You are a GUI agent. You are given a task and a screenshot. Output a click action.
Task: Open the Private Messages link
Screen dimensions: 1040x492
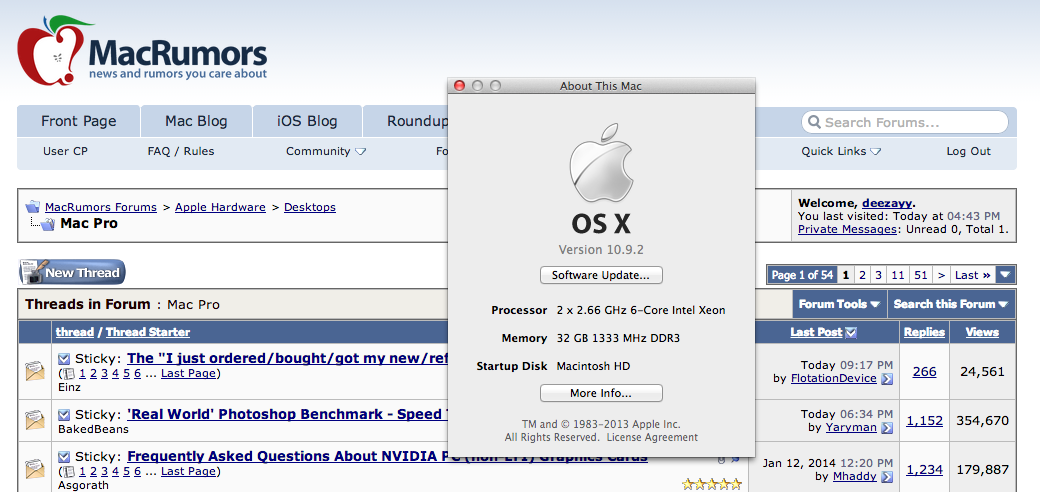[x=847, y=229]
